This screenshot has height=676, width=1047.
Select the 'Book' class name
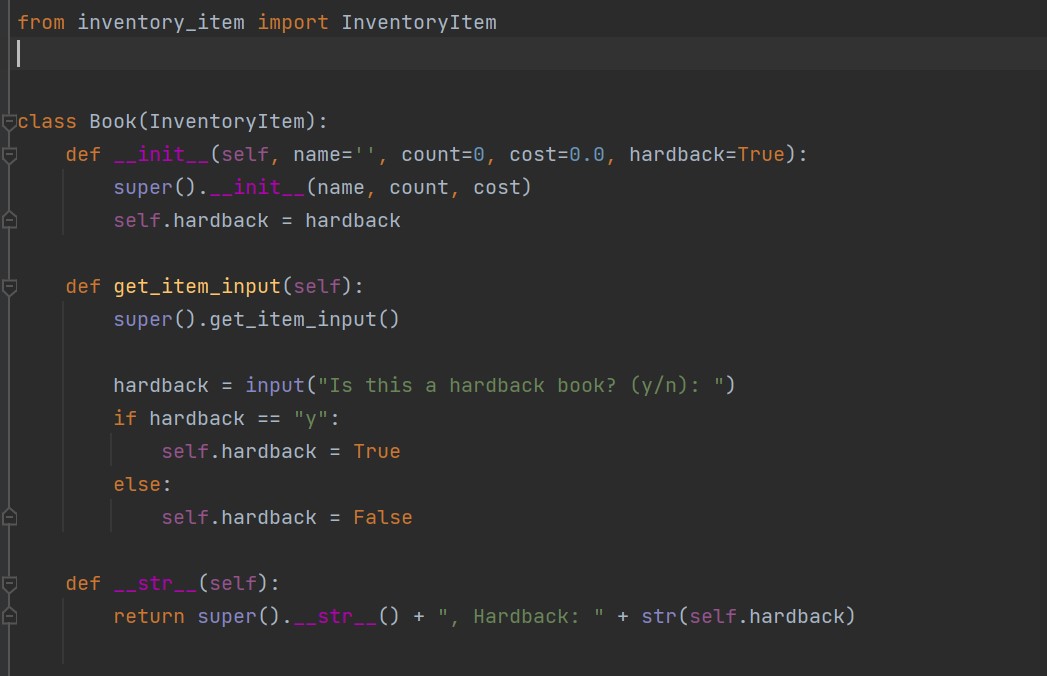[113, 122]
